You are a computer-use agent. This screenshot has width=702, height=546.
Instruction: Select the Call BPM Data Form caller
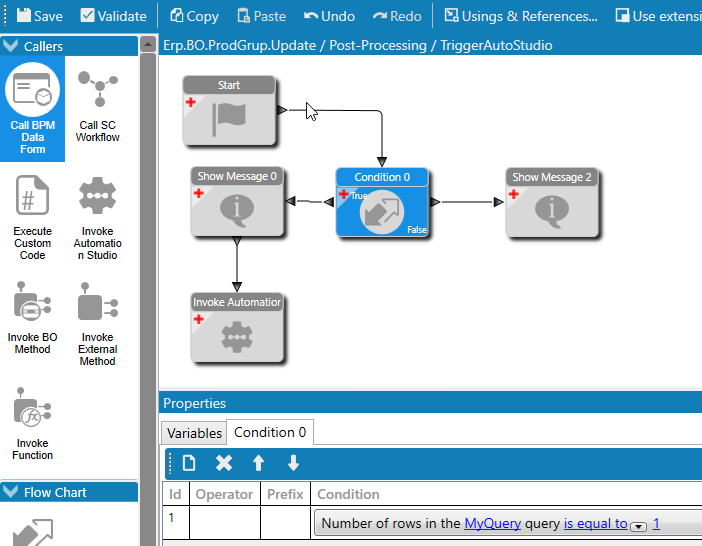tap(32, 109)
